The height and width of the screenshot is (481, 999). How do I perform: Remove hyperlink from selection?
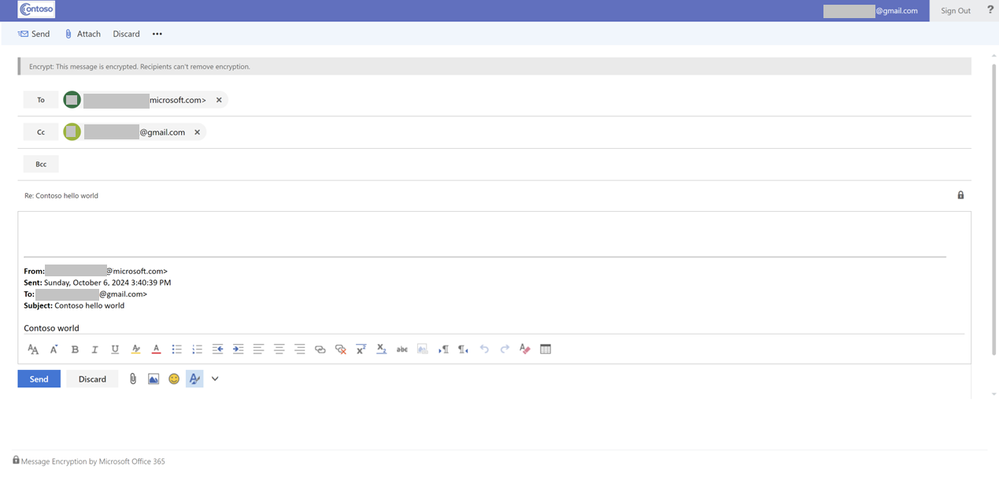[x=341, y=349]
